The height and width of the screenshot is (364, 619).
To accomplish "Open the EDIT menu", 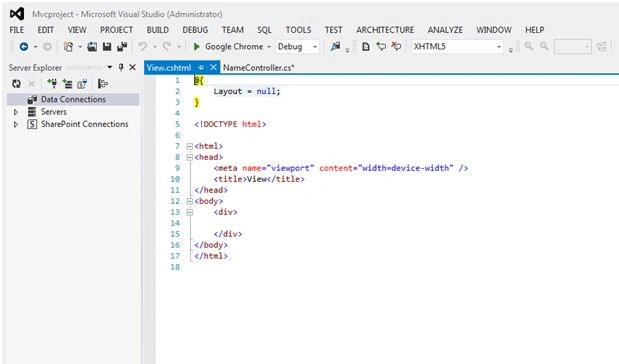I will coord(45,30).
